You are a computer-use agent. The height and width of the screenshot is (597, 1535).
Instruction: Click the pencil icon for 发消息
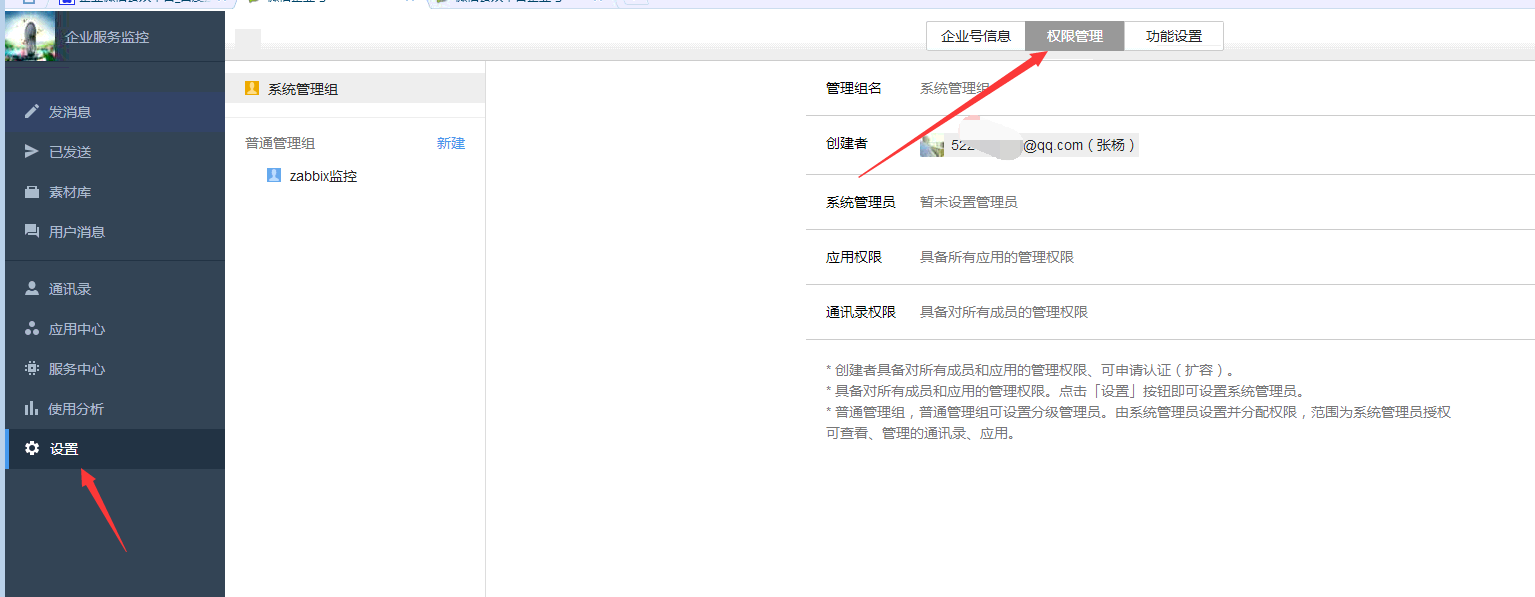pyautogui.click(x=32, y=112)
